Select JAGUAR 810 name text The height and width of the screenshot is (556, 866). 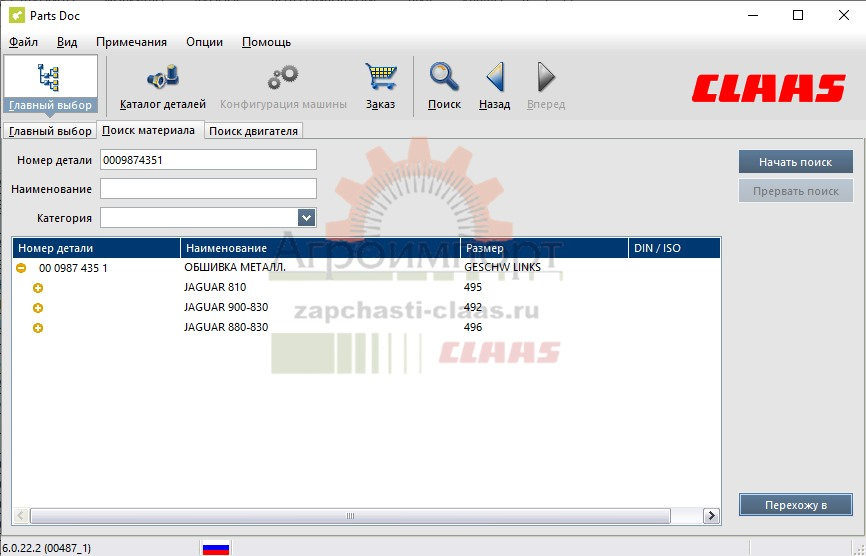tap(215, 287)
